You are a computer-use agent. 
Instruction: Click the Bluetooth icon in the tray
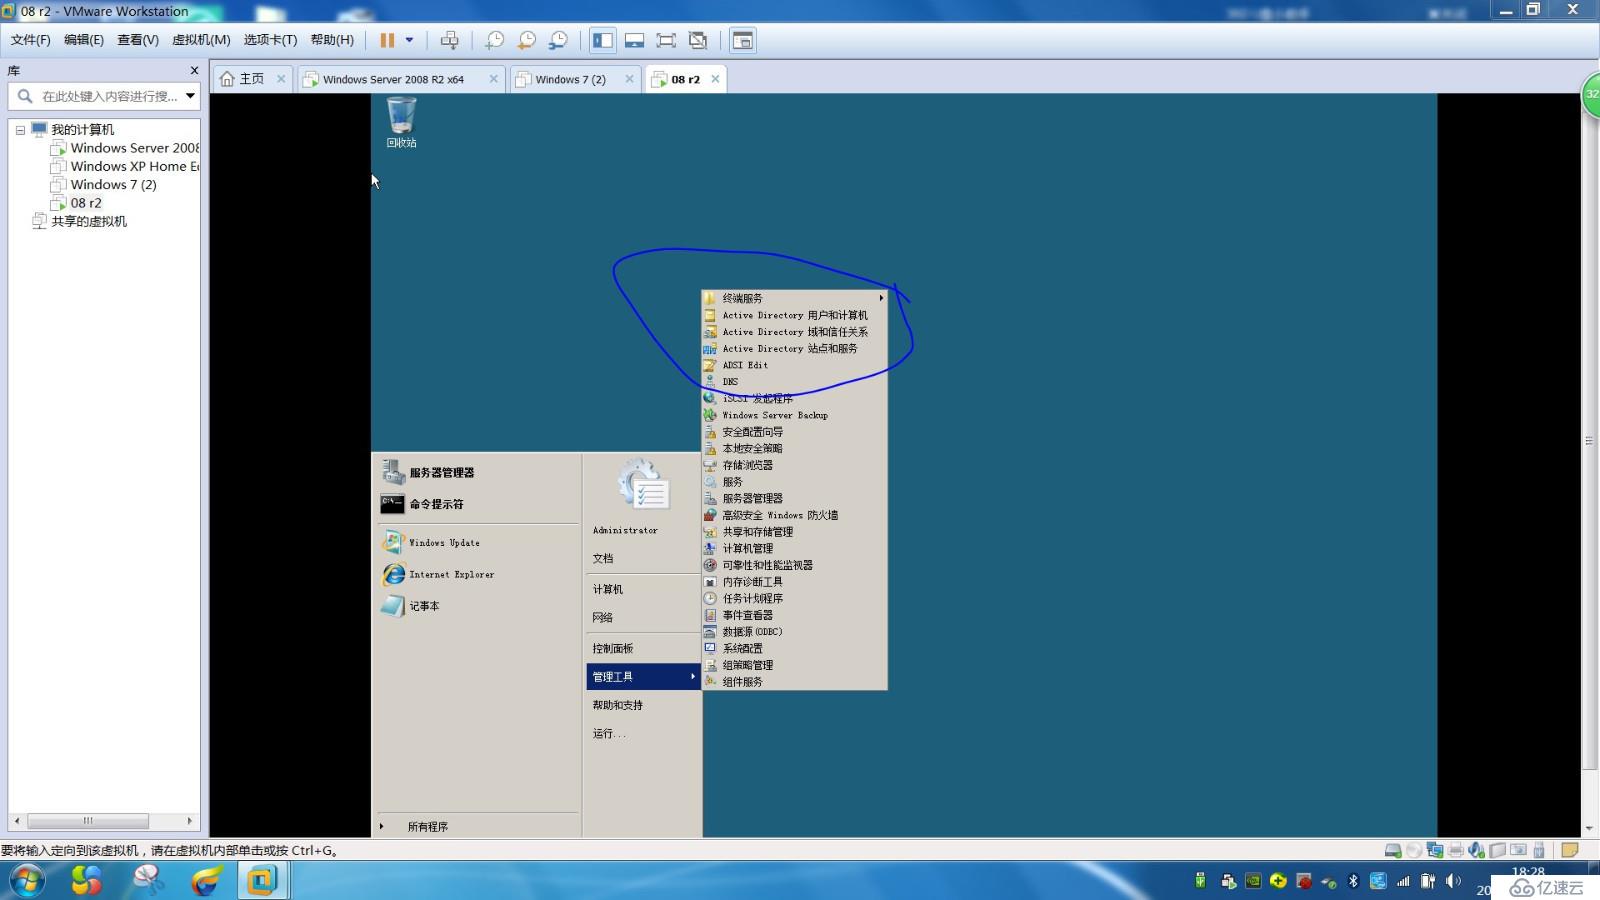(x=1353, y=881)
